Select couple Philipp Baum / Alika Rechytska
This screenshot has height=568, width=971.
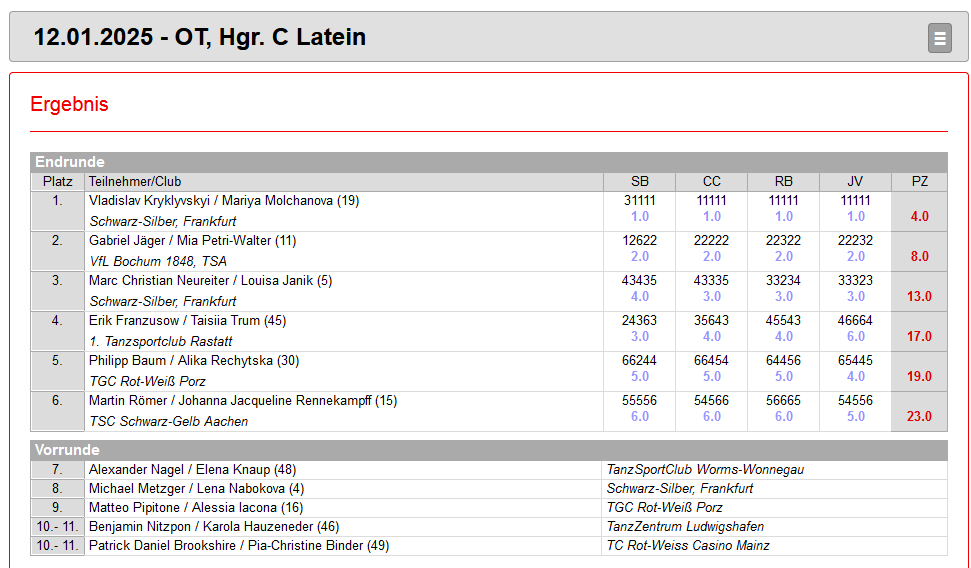[x=194, y=360]
